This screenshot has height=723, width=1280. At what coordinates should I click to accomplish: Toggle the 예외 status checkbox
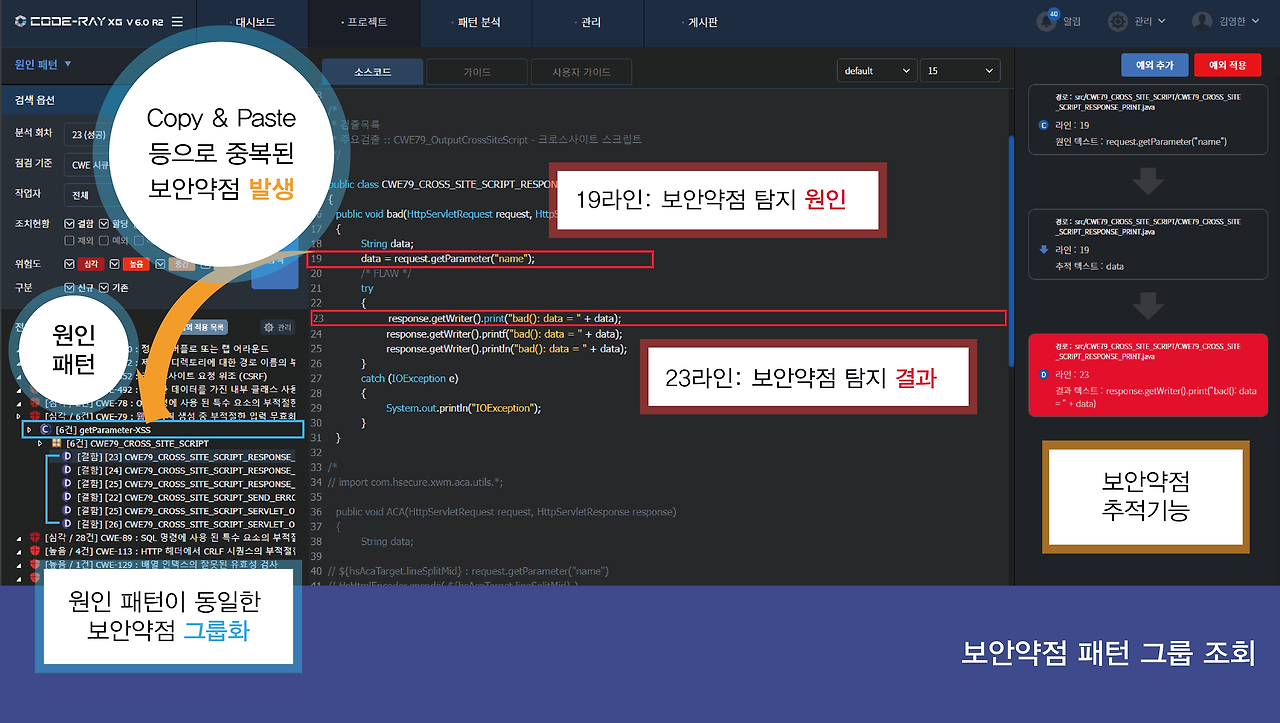click(106, 240)
